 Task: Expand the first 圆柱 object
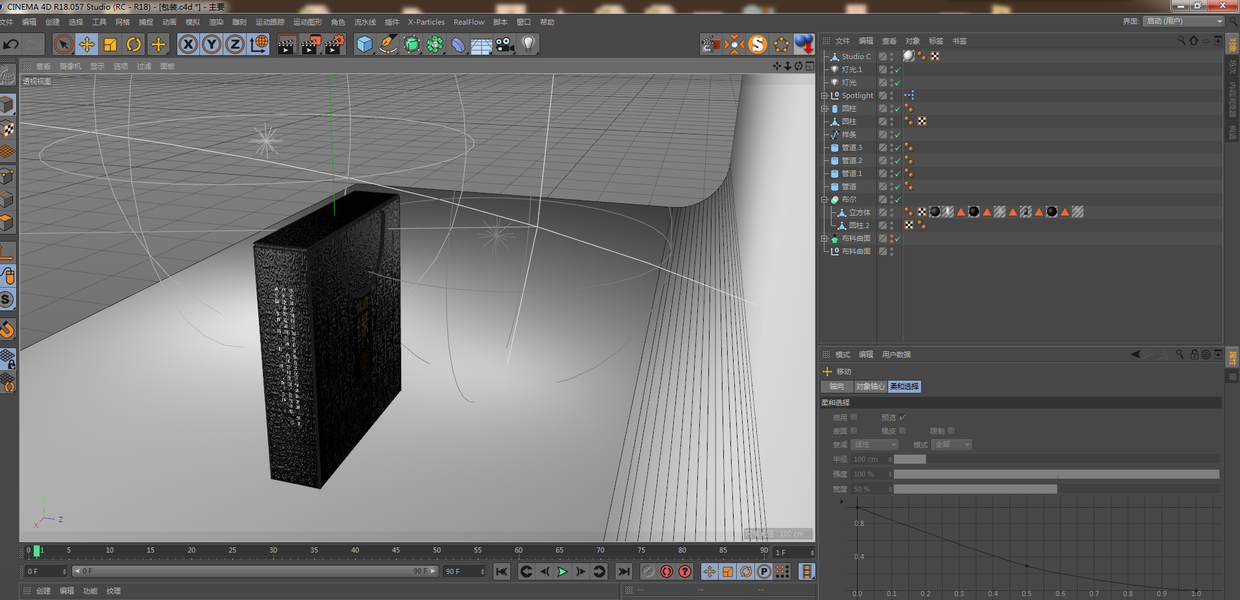pyautogui.click(x=824, y=109)
